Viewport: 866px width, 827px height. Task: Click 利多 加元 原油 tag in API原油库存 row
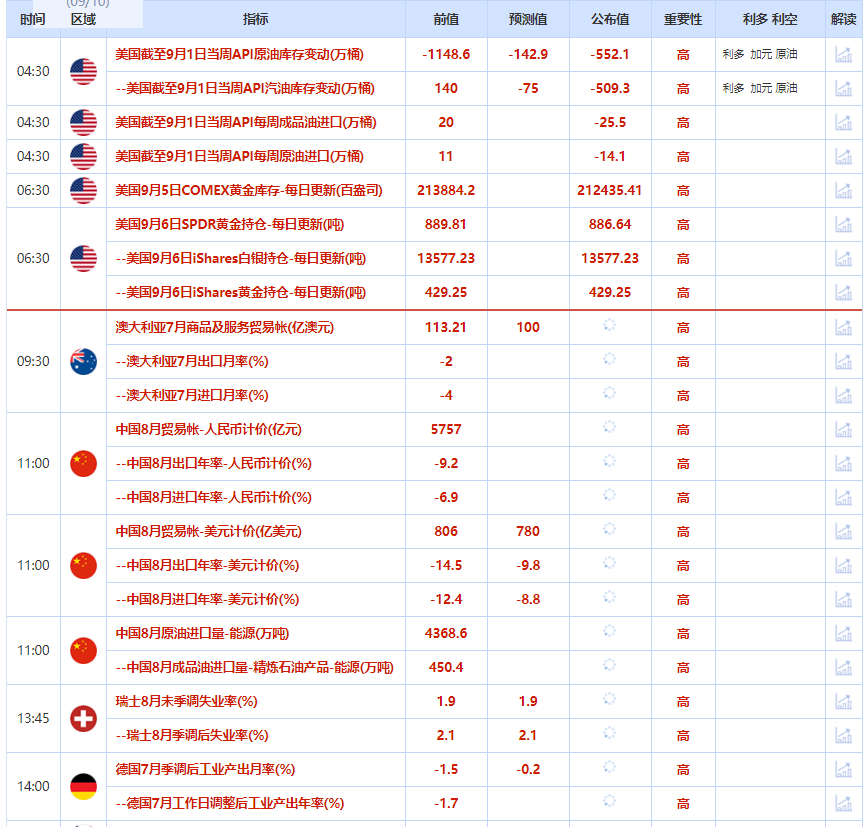click(x=760, y=55)
